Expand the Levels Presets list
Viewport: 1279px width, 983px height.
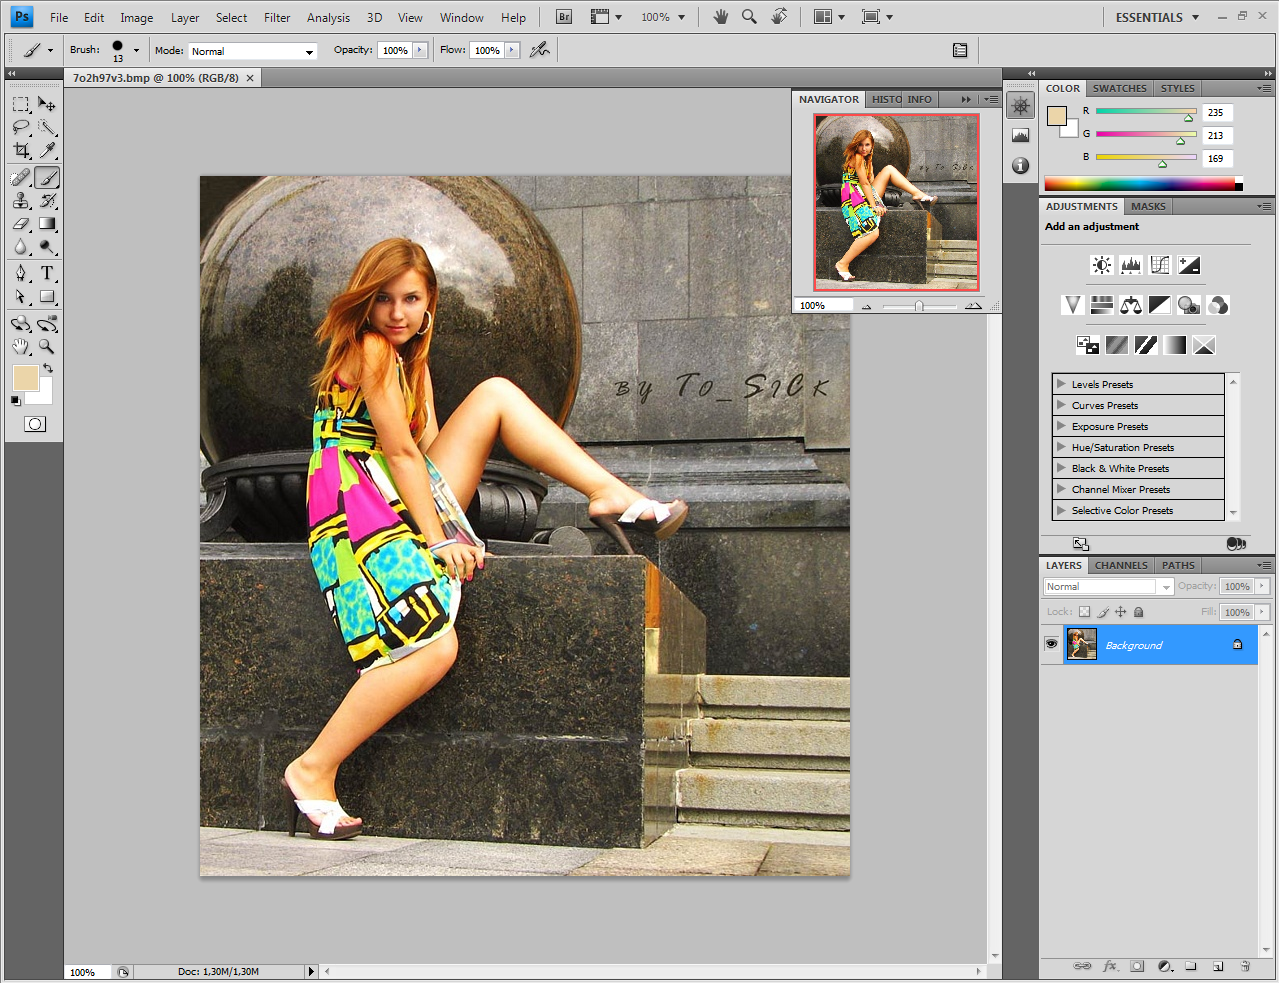(1061, 384)
